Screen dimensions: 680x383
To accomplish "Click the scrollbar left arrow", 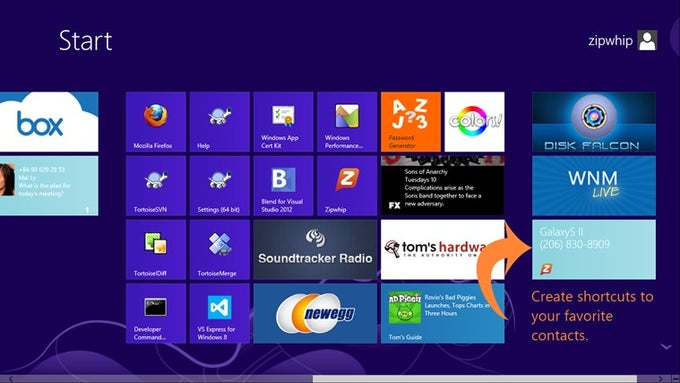I will click(x=11, y=379).
